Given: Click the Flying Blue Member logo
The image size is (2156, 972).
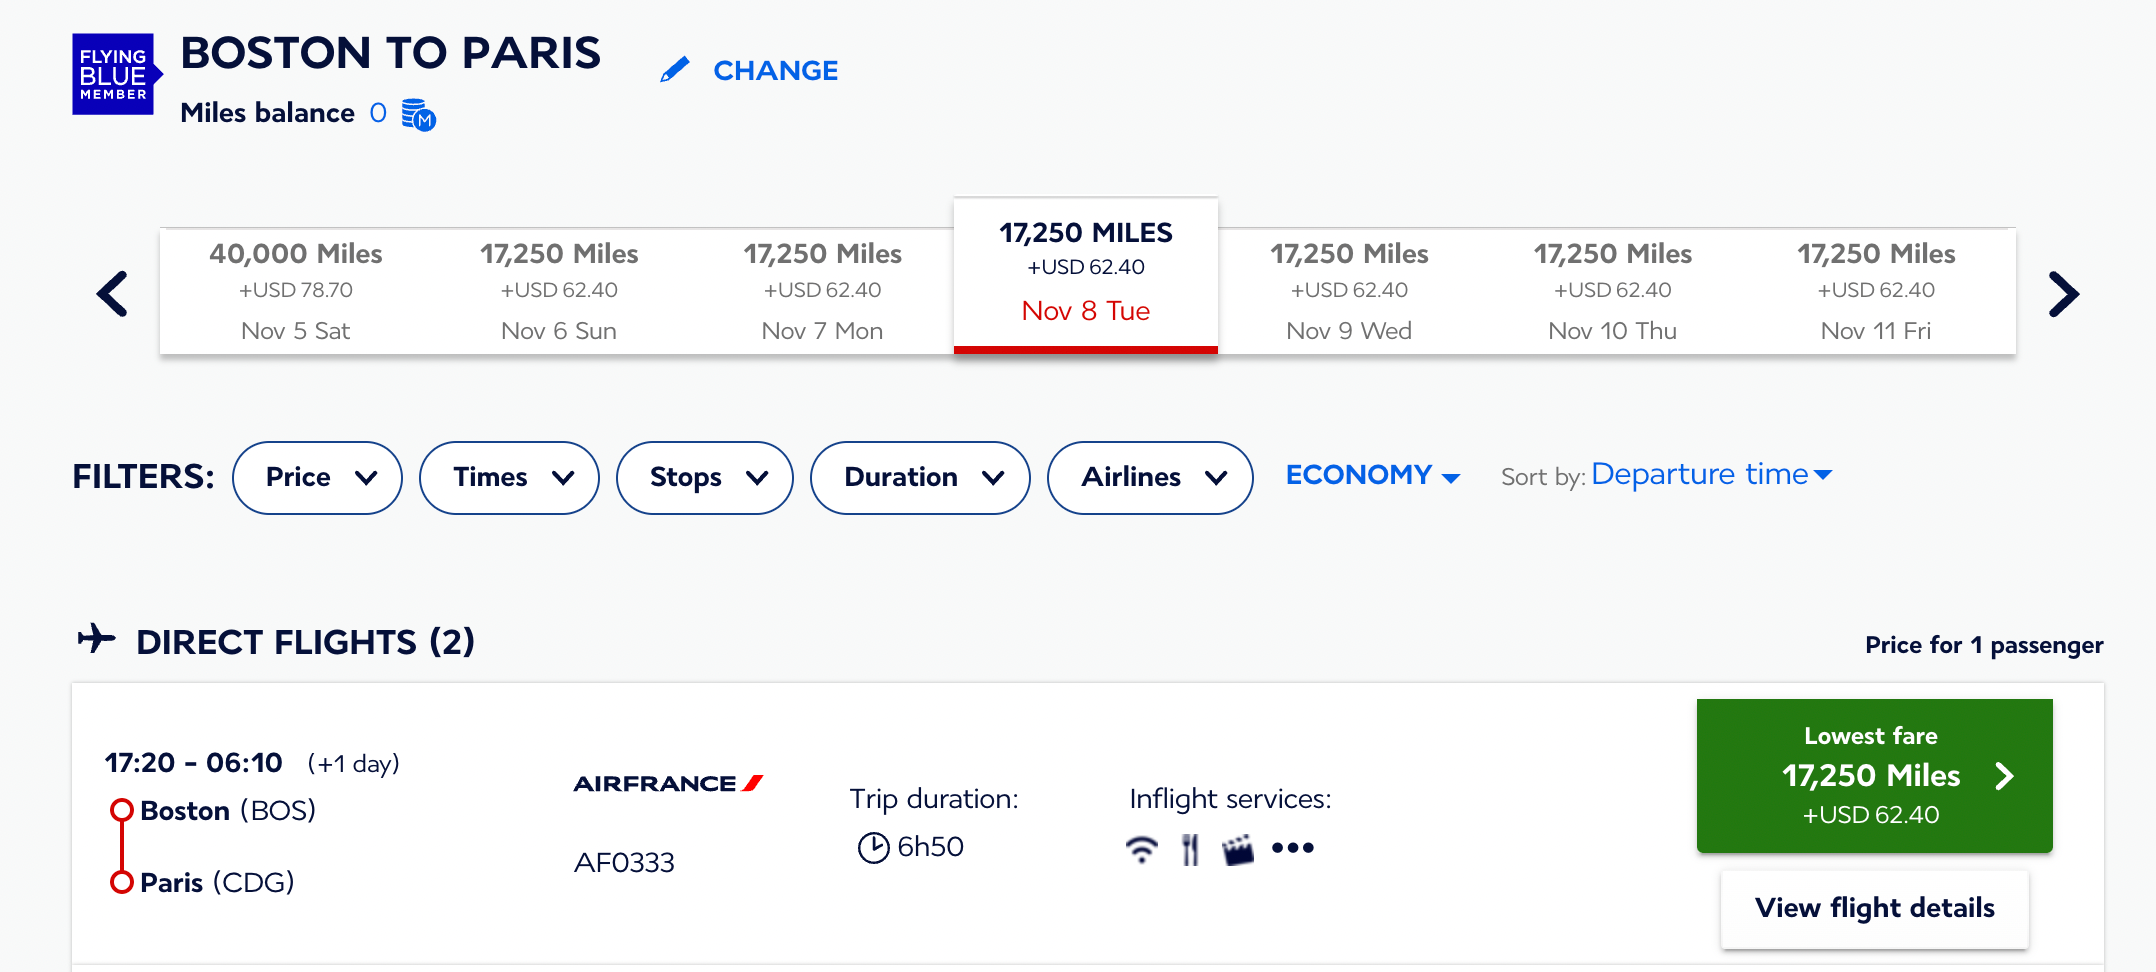Looking at the screenshot, I should tap(115, 75).
